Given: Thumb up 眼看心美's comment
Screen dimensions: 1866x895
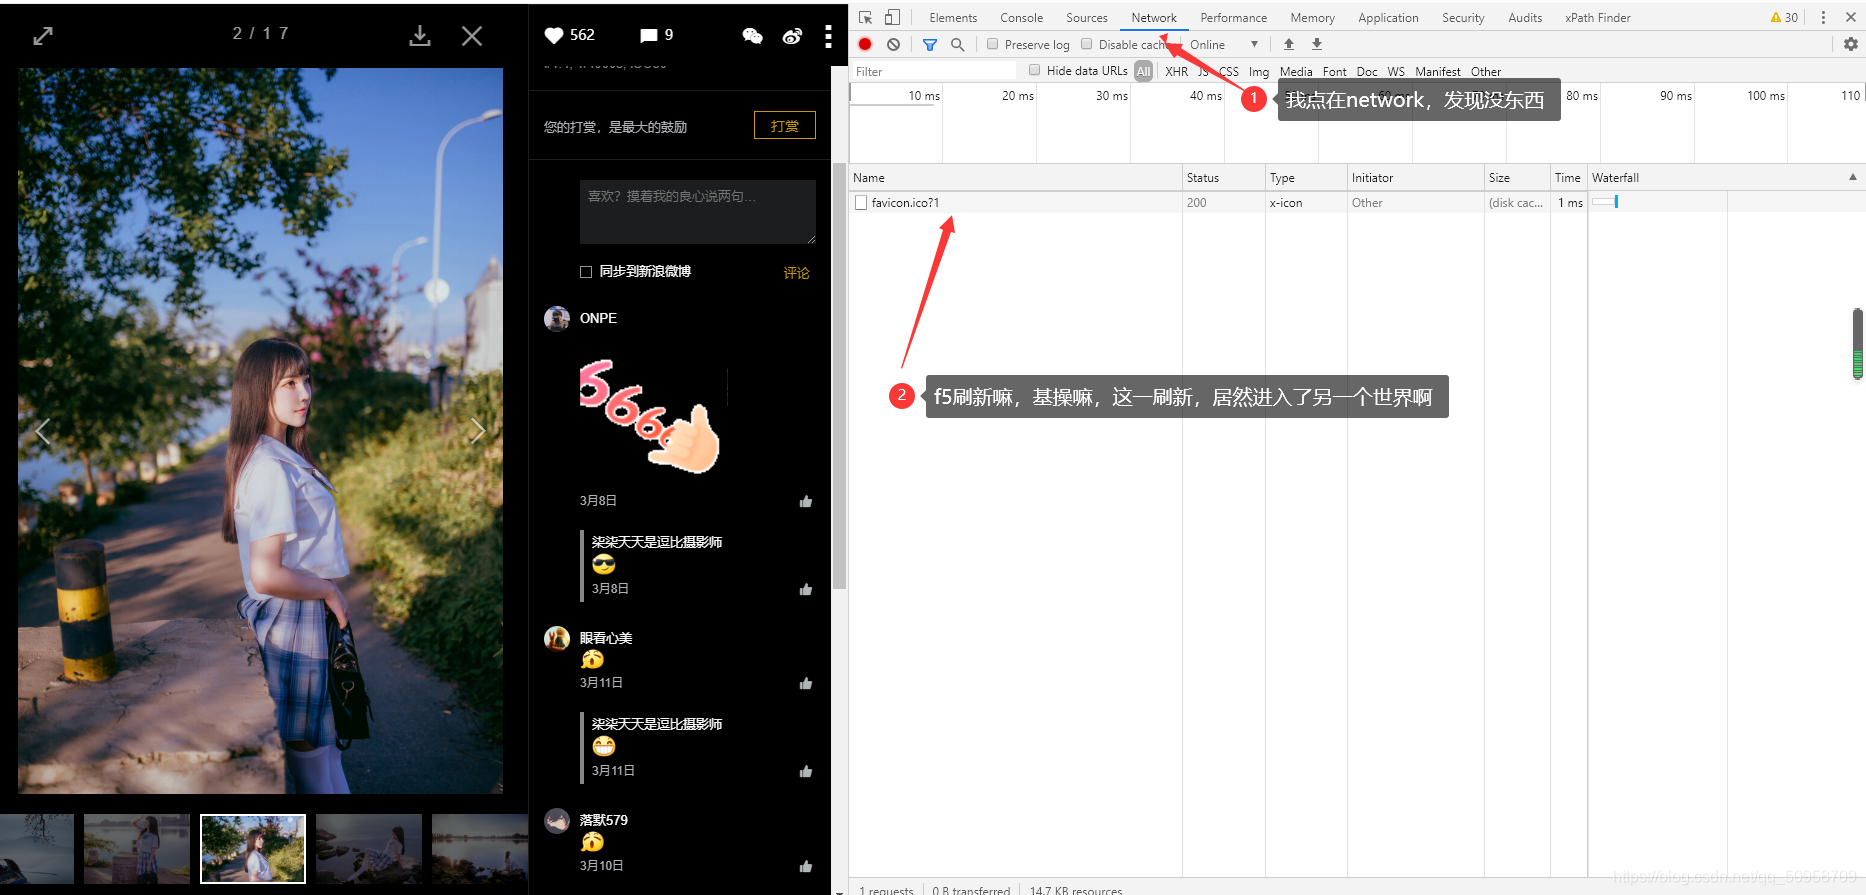Looking at the screenshot, I should [806, 683].
